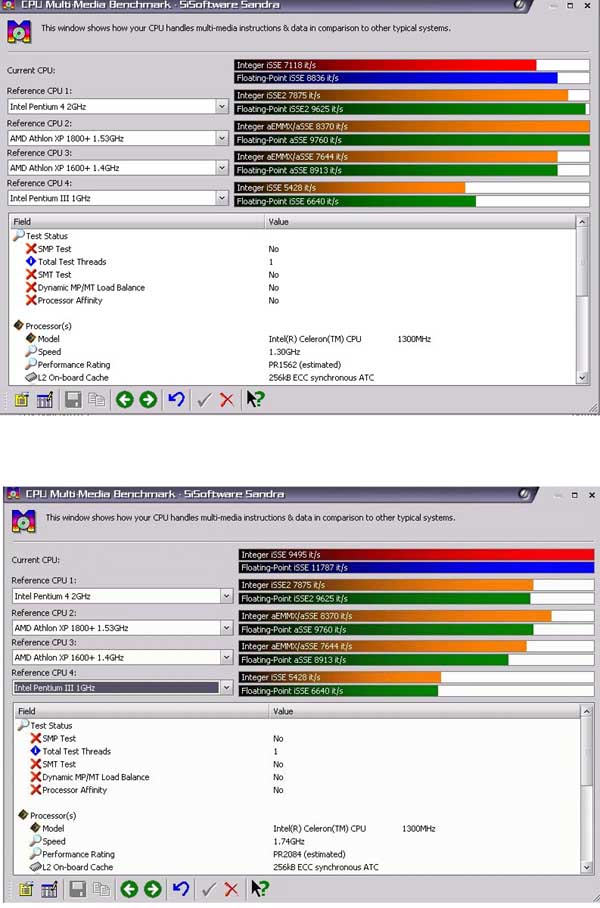600x908 pixels.
Task: Click the Copy pages icon in the upper window
Action: tap(97, 400)
